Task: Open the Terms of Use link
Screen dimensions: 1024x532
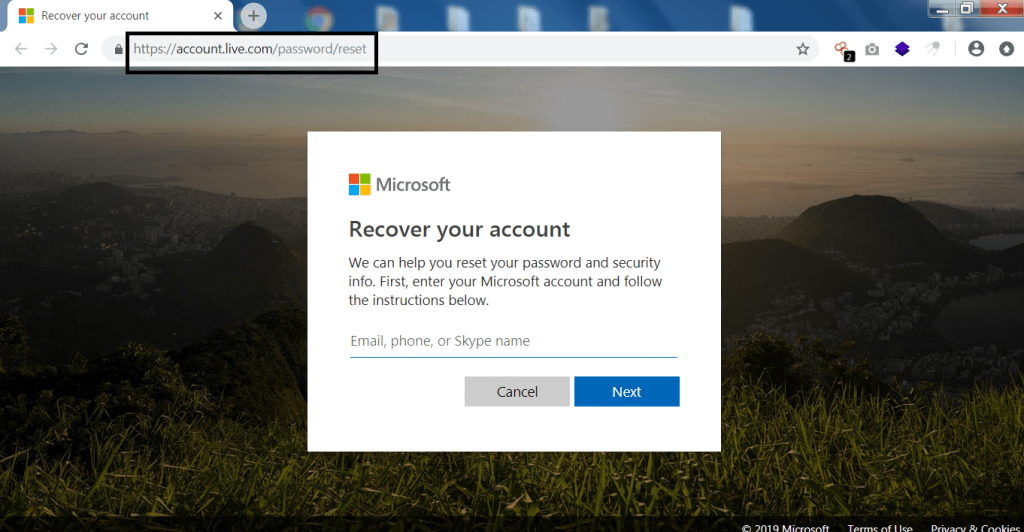Action: 880,527
